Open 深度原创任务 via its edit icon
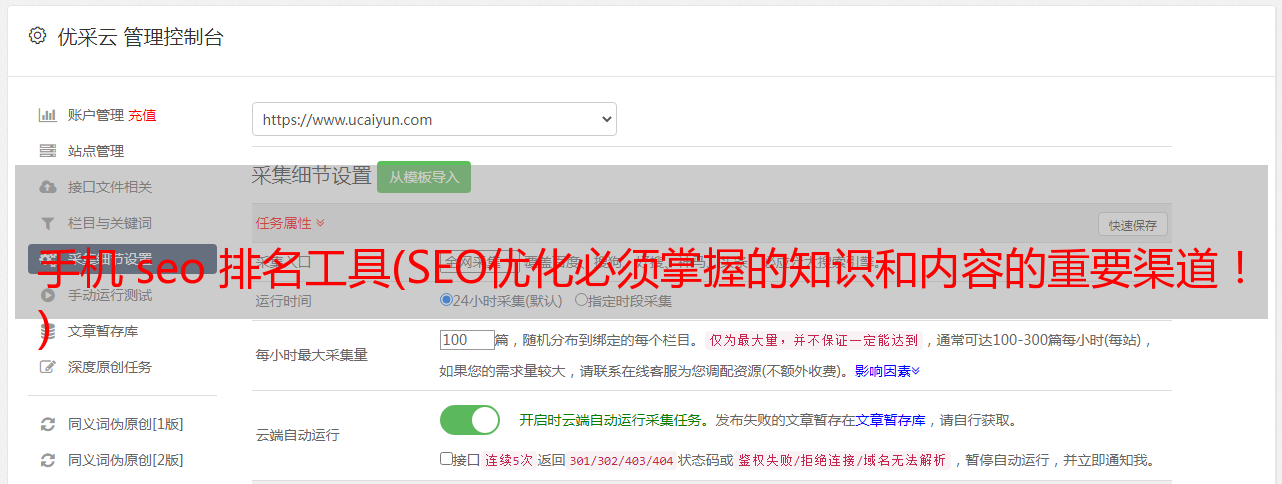The image size is (1282, 484). point(47,367)
